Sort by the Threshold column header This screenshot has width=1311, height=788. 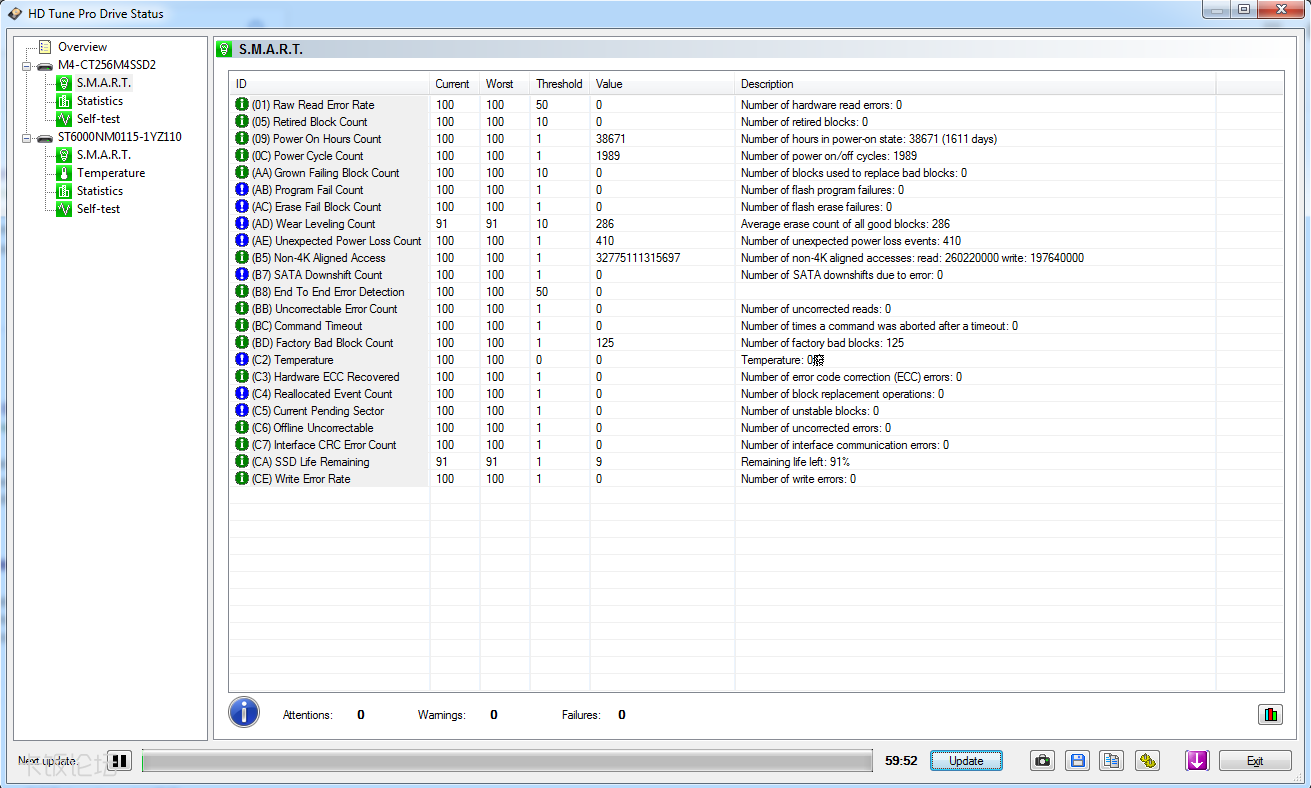560,84
